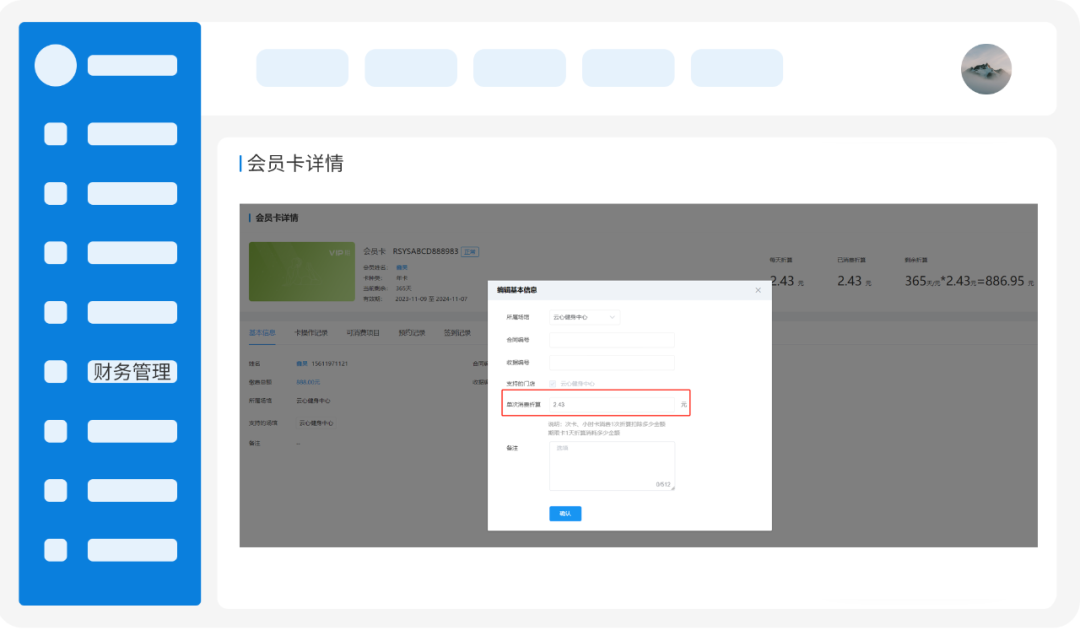Click the square icon beside 财务管理

(56, 372)
